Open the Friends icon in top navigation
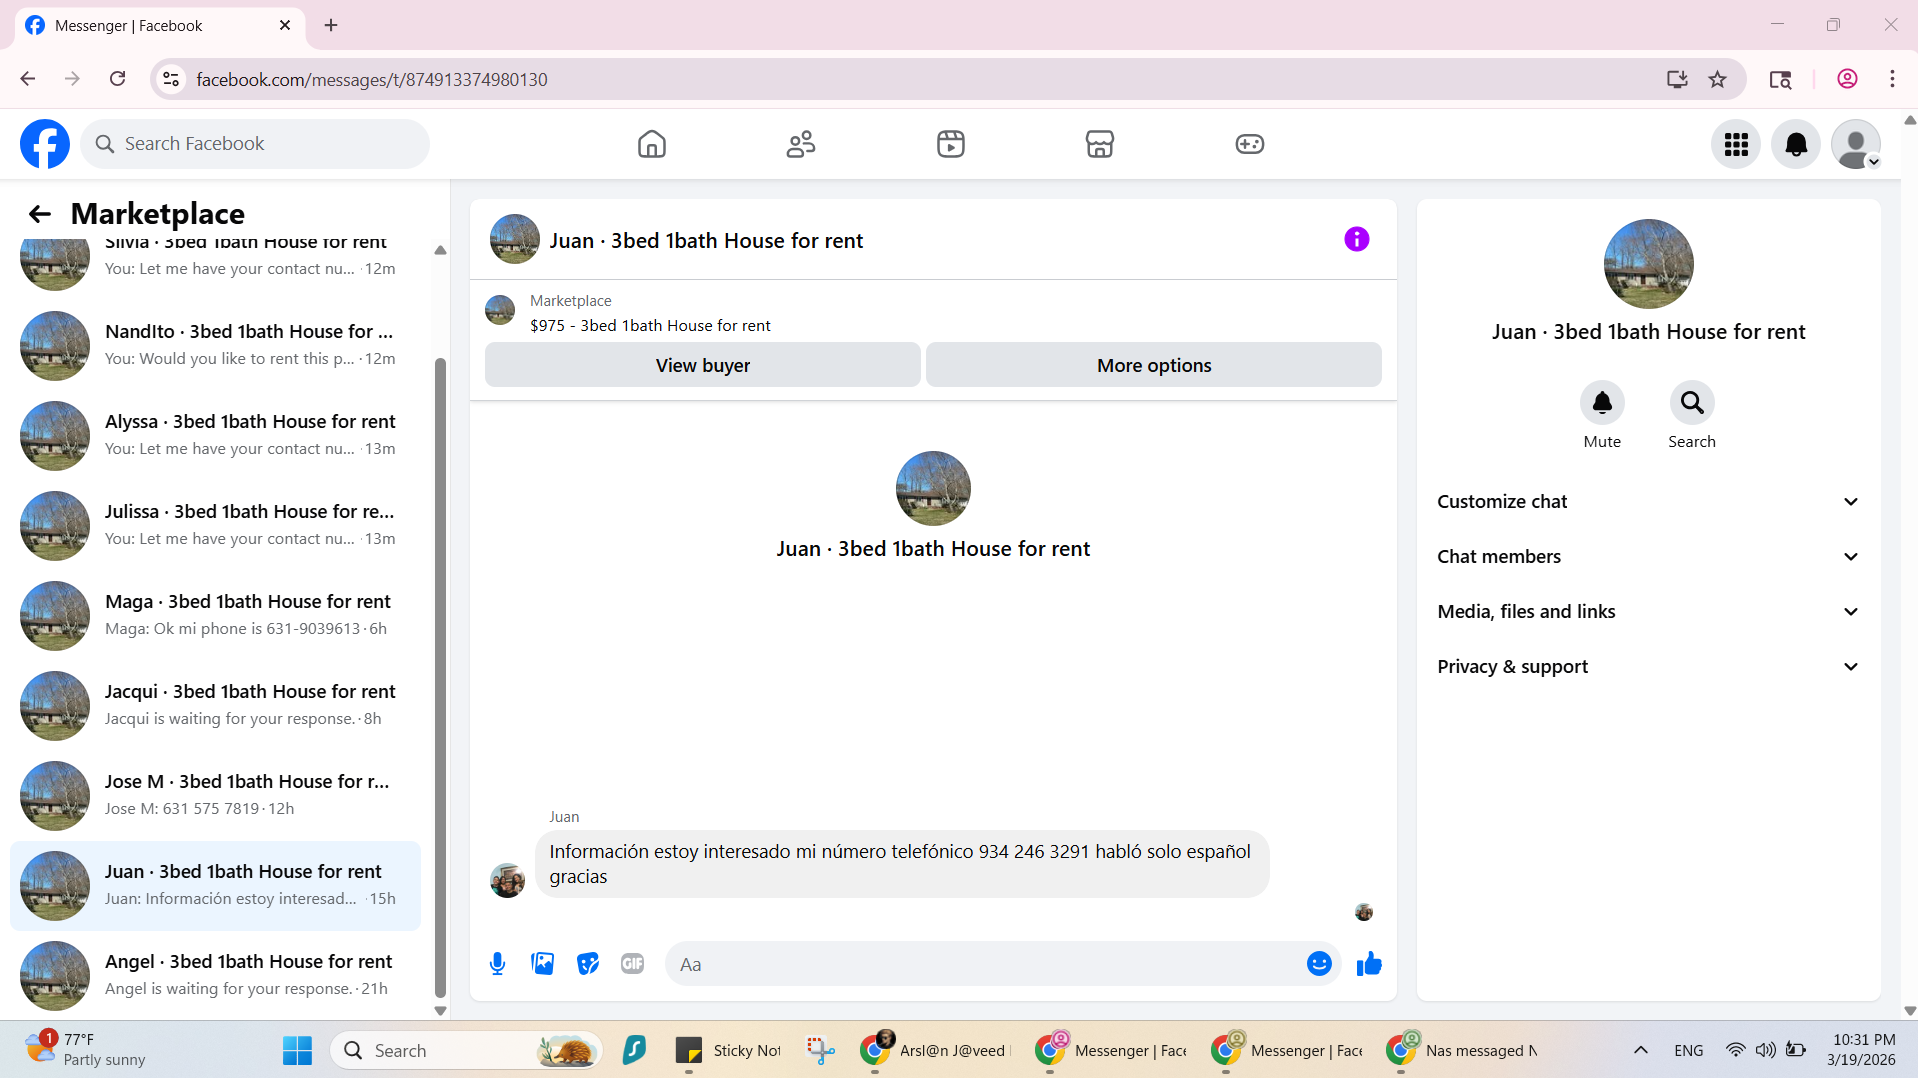This screenshot has height=1078, width=1918. (801, 144)
